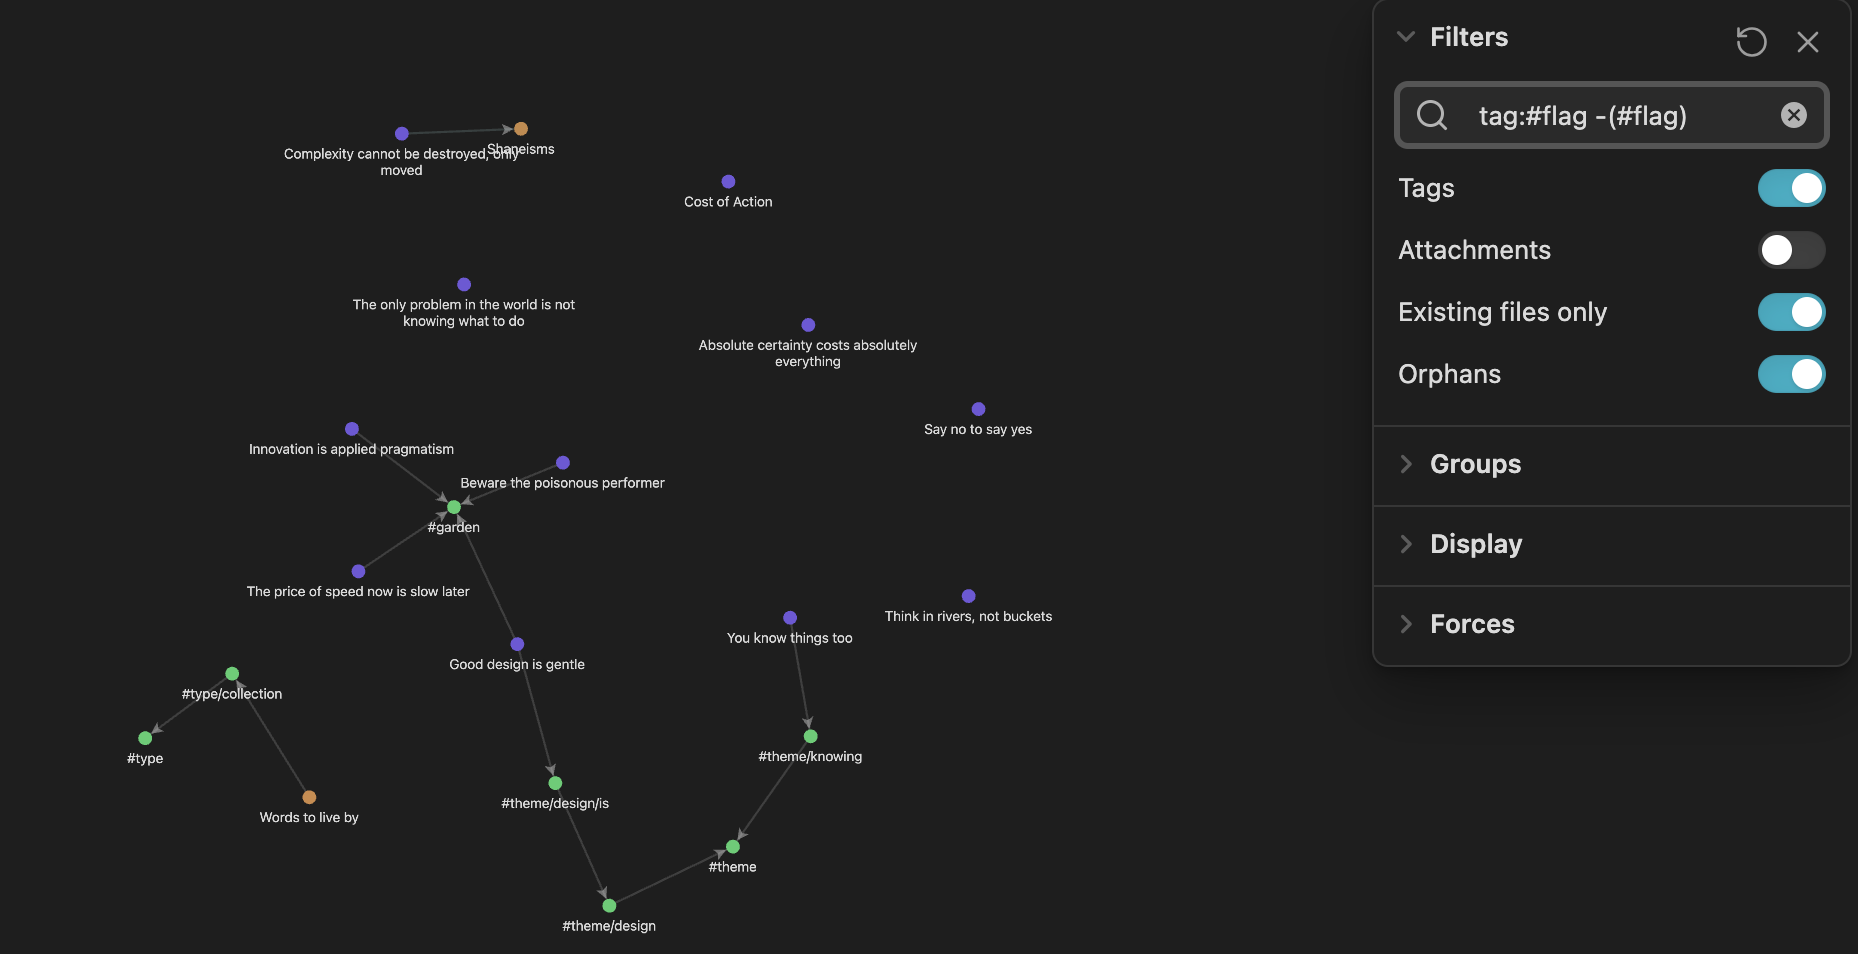The width and height of the screenshot is (1858, 954).
Task: Select the #theme/design node
Action: pyautogui.click(x=608, y=905)
